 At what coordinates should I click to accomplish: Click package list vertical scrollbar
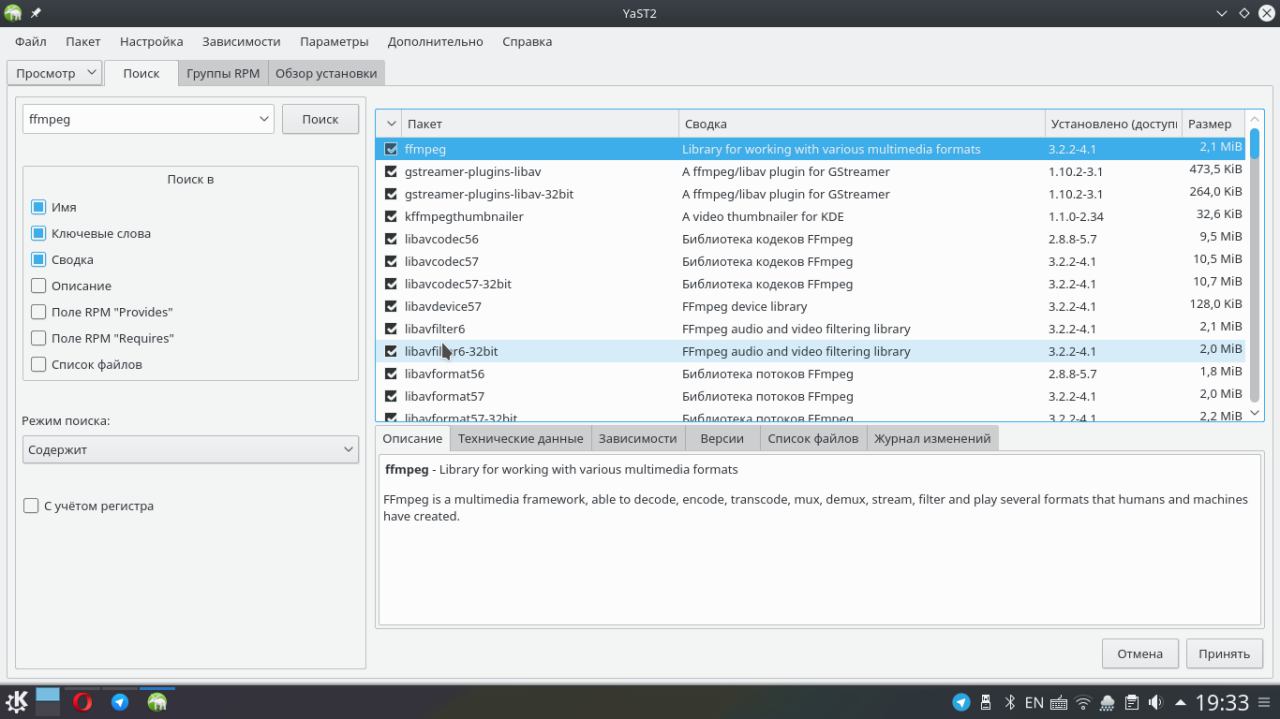click(1255, 265)
